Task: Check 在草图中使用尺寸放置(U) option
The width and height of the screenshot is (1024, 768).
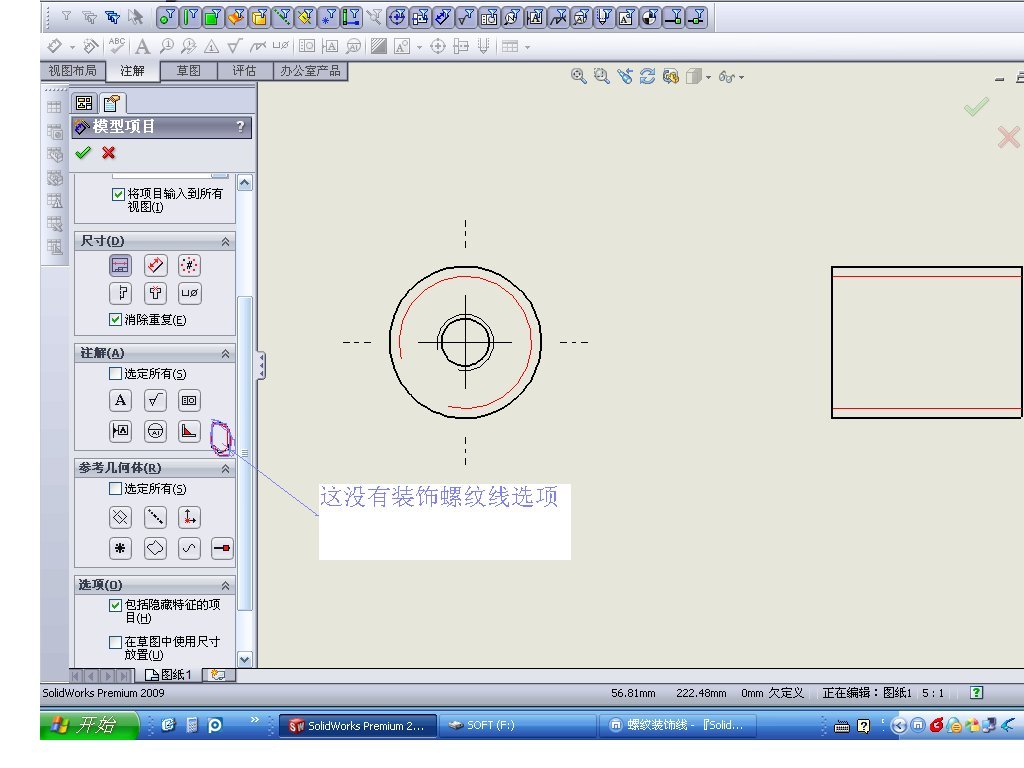Action: tap(115, 642)
